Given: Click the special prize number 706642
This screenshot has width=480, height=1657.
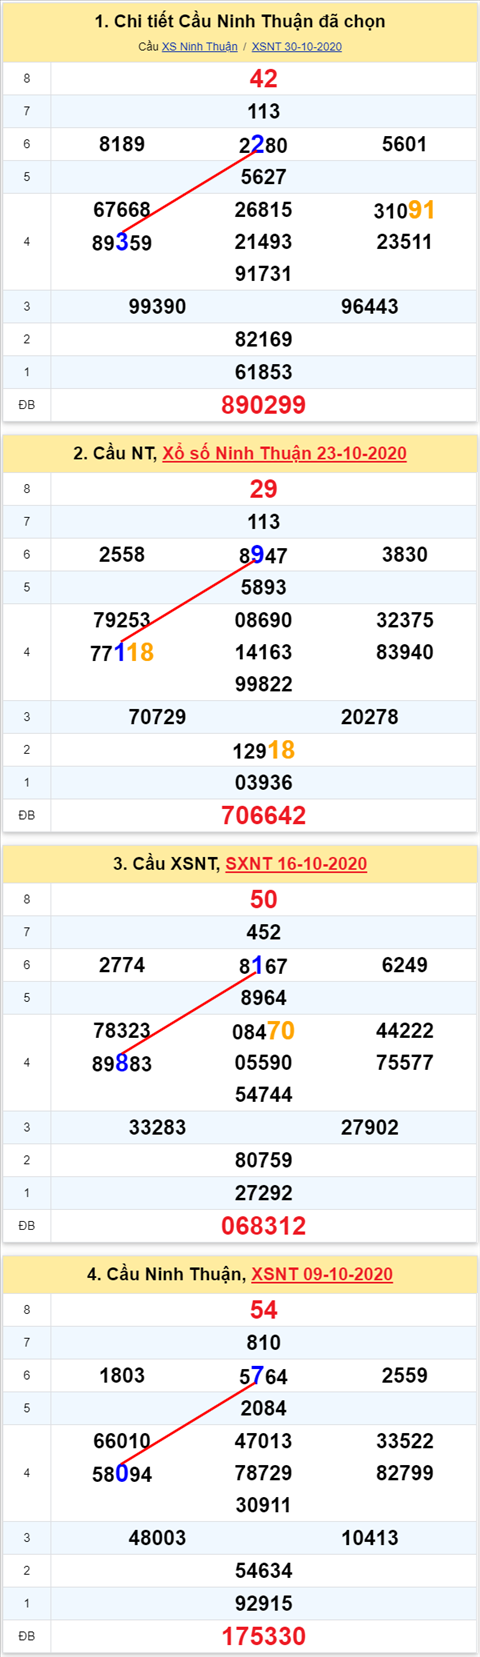Looking at the screenshot, I should pos(264,815).
